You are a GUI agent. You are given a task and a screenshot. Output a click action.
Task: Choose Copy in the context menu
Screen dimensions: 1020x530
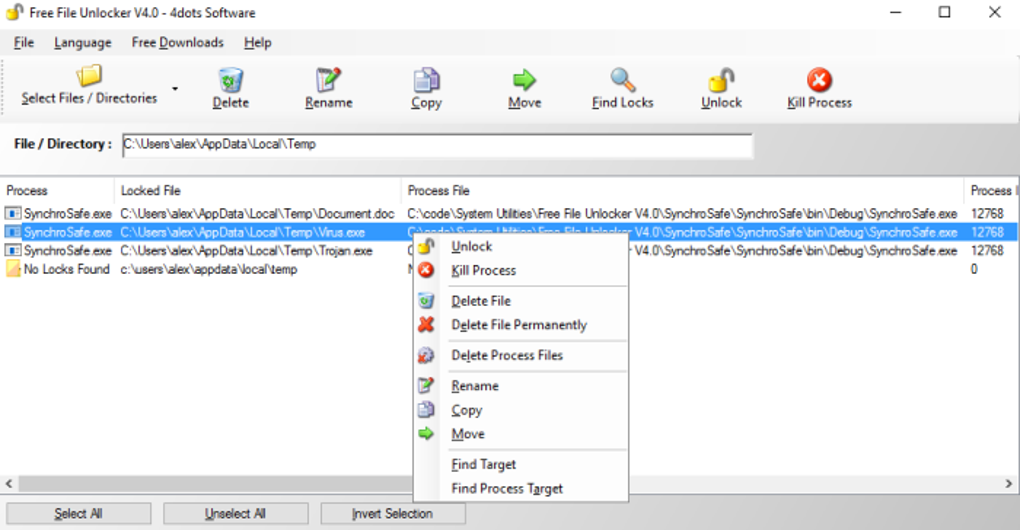pos(520,410)
